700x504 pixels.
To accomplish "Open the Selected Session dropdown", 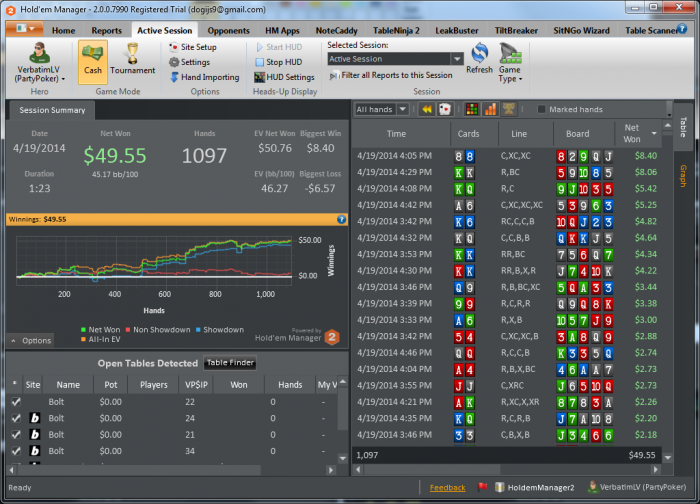I will click(457, 59).
